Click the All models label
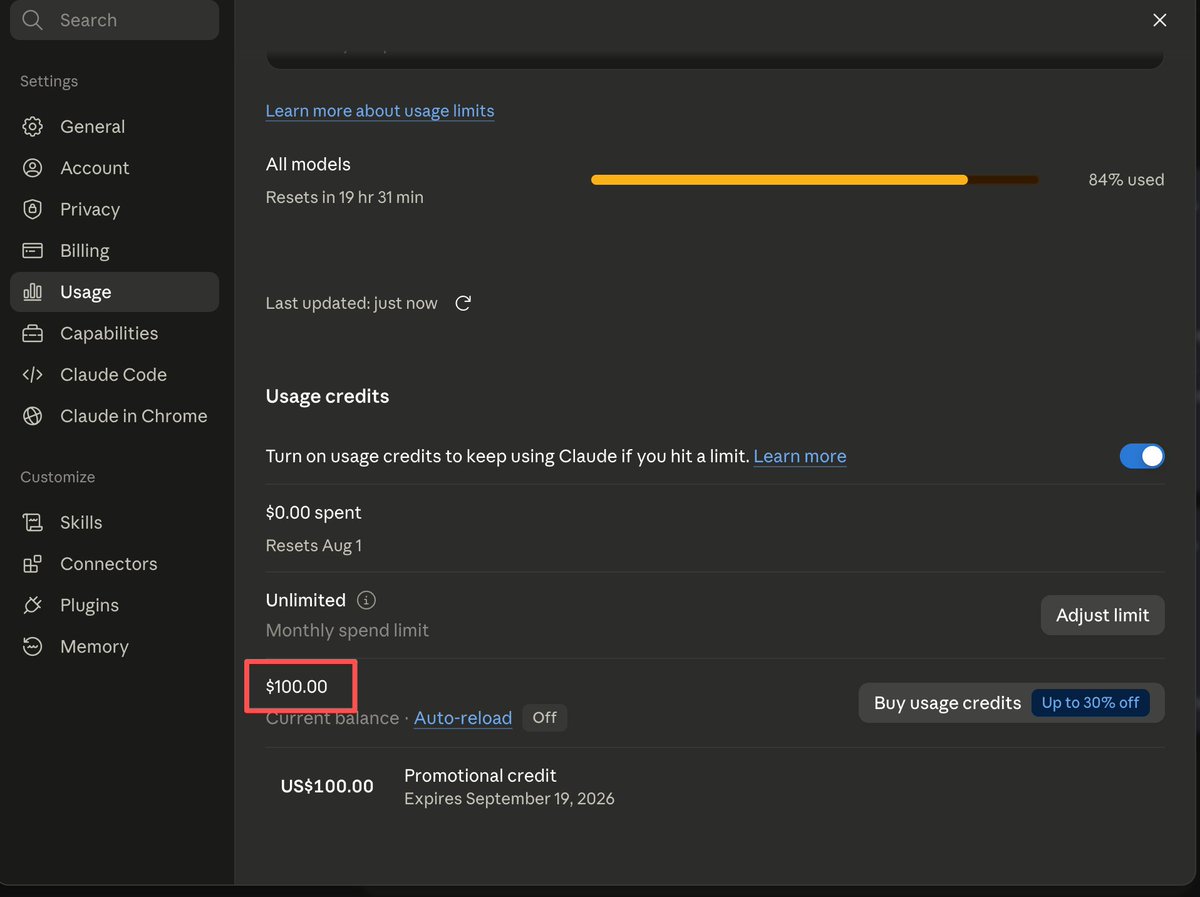This screenshot has height=897, width=1200. coord(308,164)
